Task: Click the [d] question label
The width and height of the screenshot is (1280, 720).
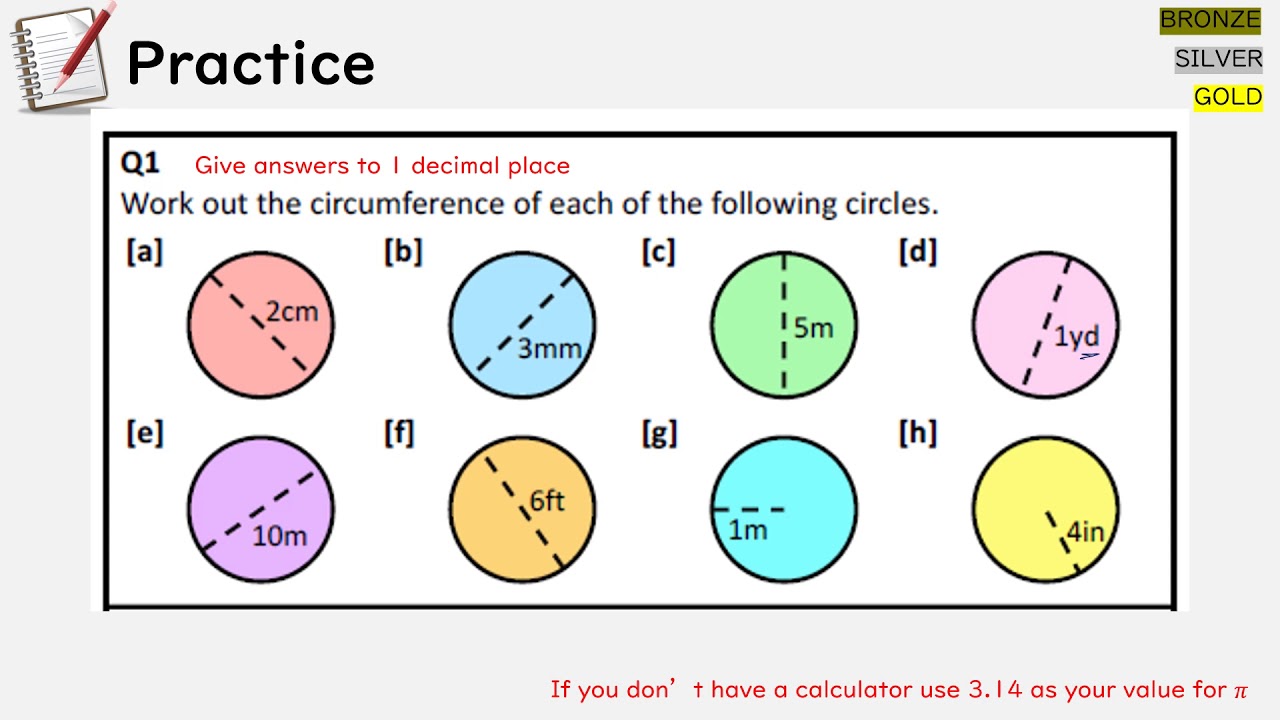Action: pyautogui.click(x=917, y=252)
